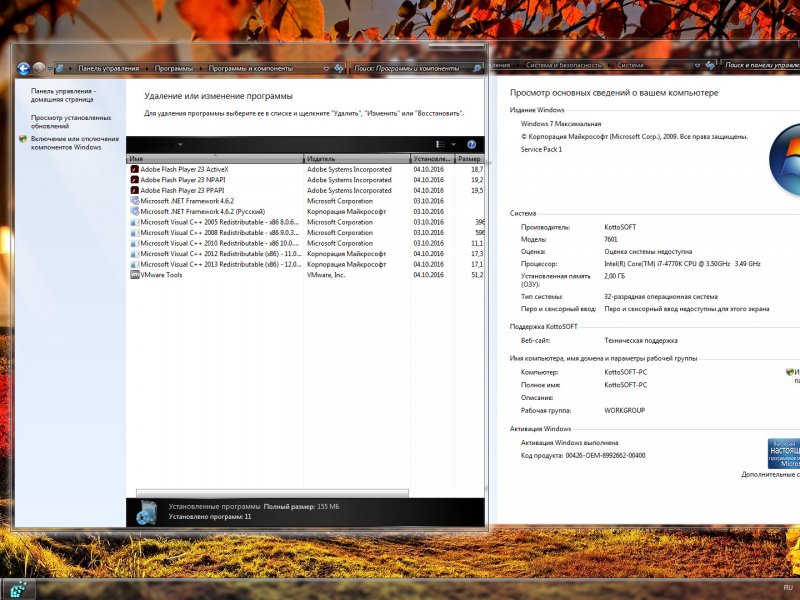Open help with the blue question mark
The height and width of the screenshot is (600, 800).
[x=471, y=145]
